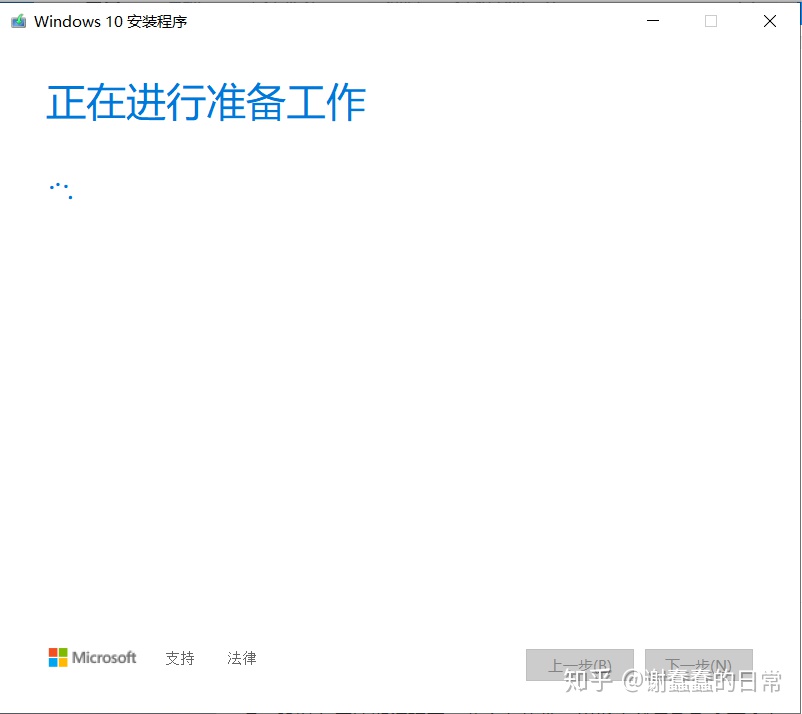Click the 上一步(B) button

(x=580, y=665)
